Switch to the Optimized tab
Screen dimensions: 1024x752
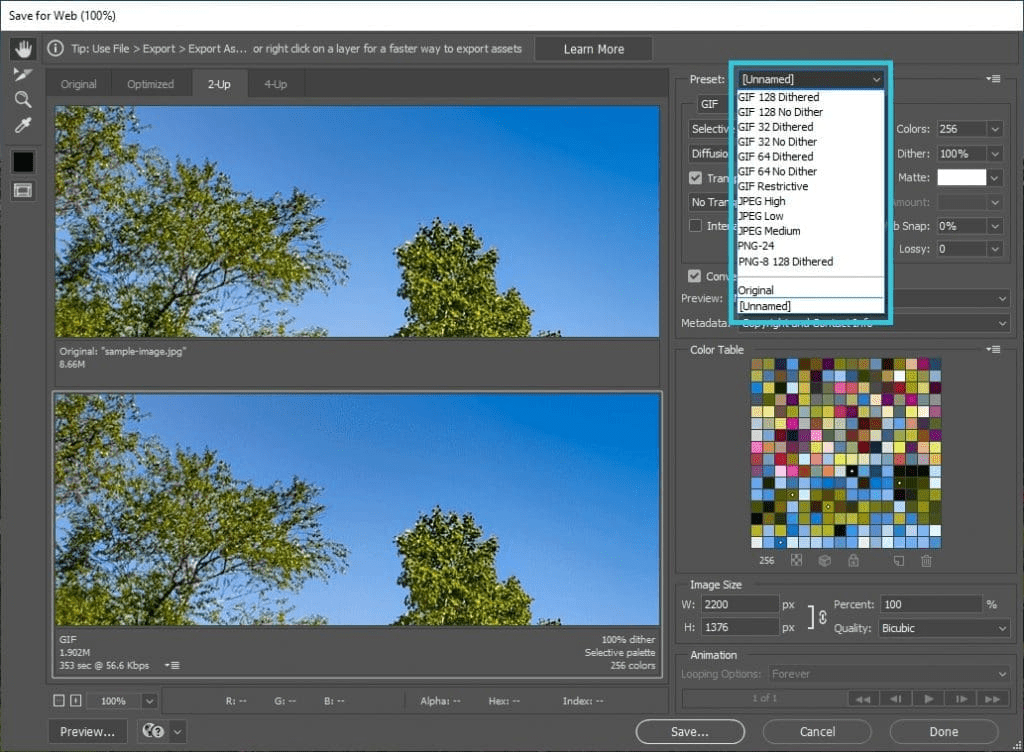point(150,84)
